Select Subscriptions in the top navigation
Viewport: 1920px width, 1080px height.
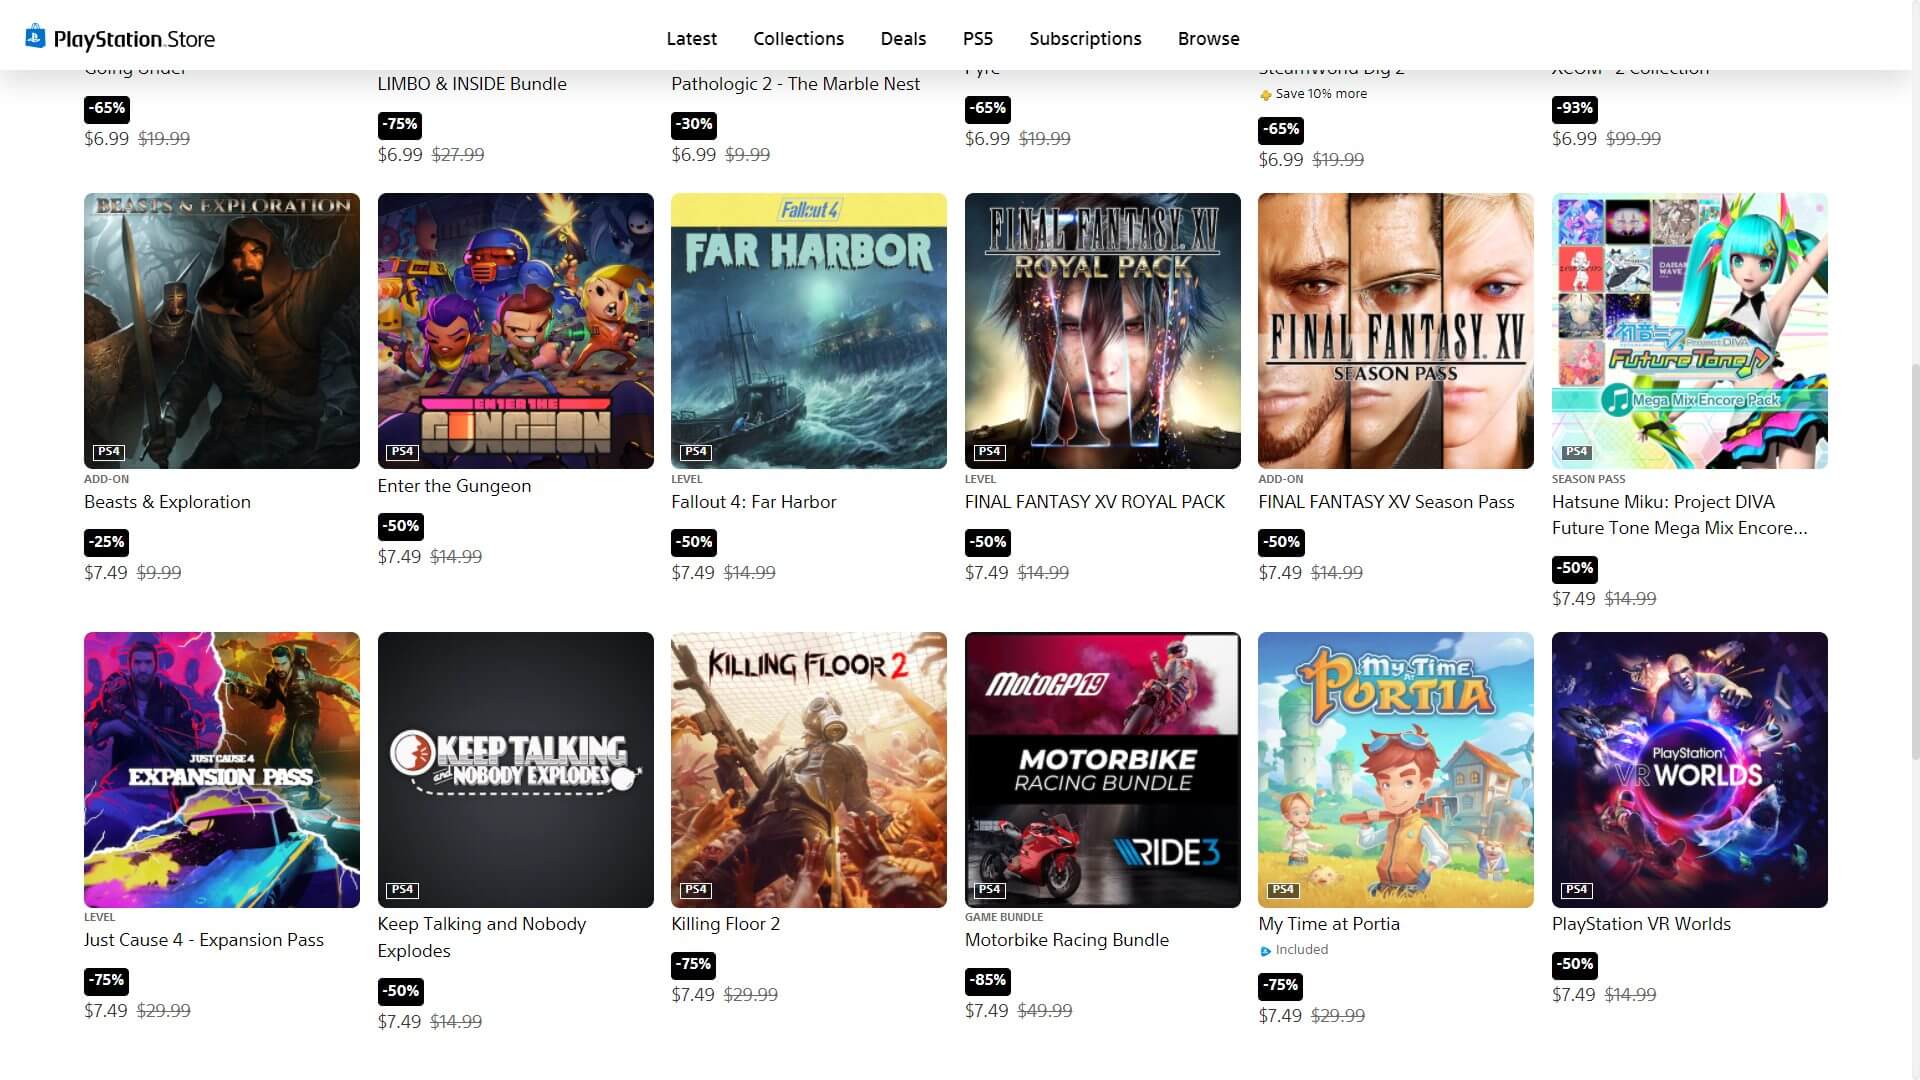click(1085, 38)
